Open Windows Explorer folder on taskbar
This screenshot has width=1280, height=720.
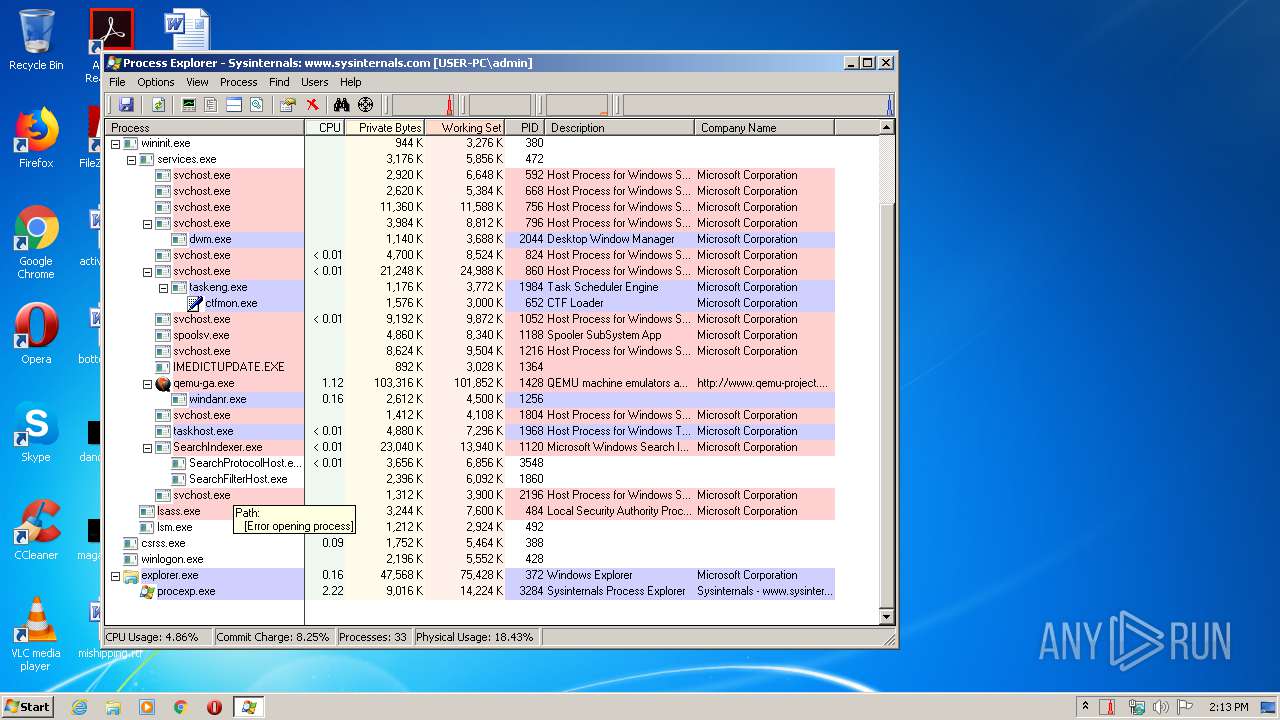[x=113, y=707]
